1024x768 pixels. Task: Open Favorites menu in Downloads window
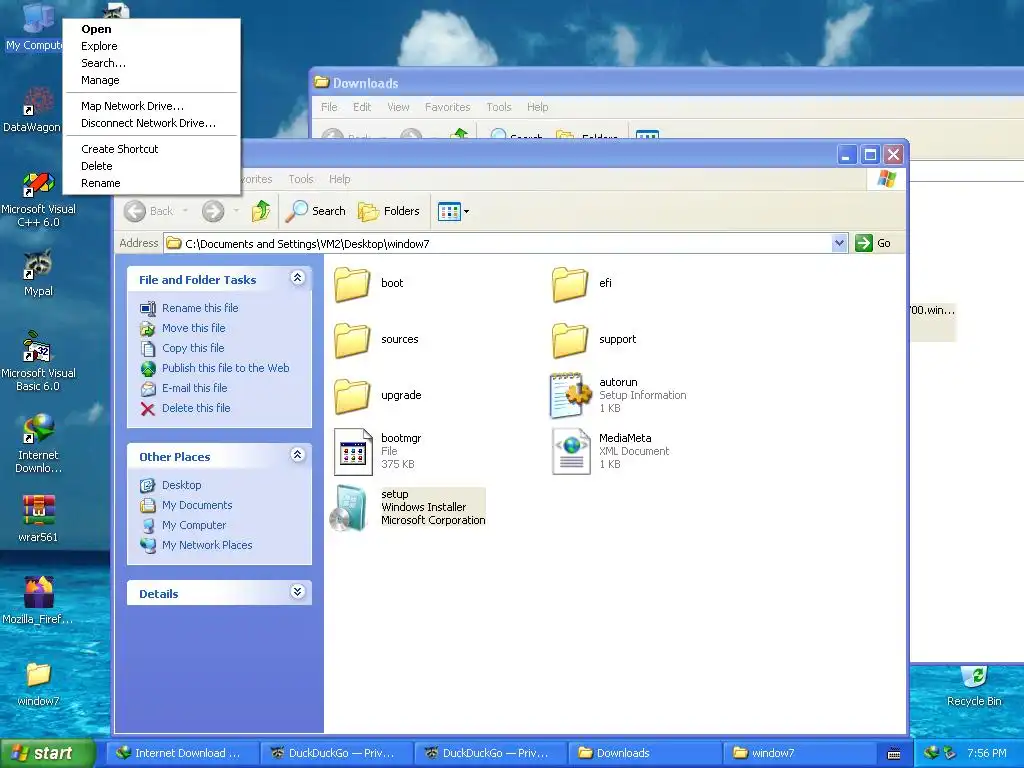click(x=447, y=107)
